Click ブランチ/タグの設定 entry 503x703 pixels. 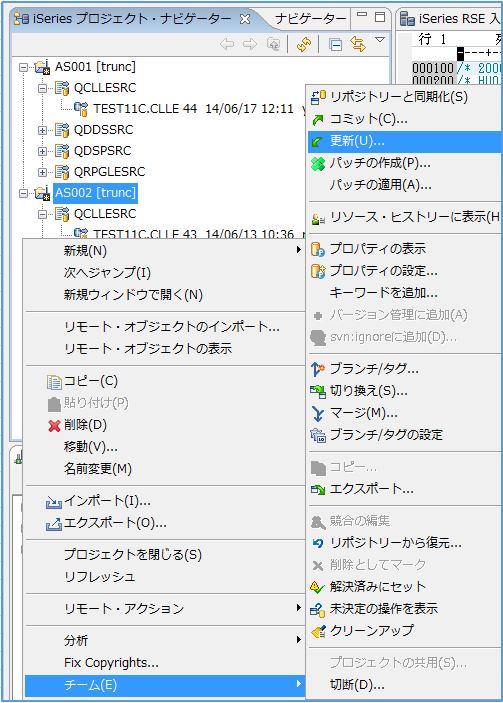(404, 434)
